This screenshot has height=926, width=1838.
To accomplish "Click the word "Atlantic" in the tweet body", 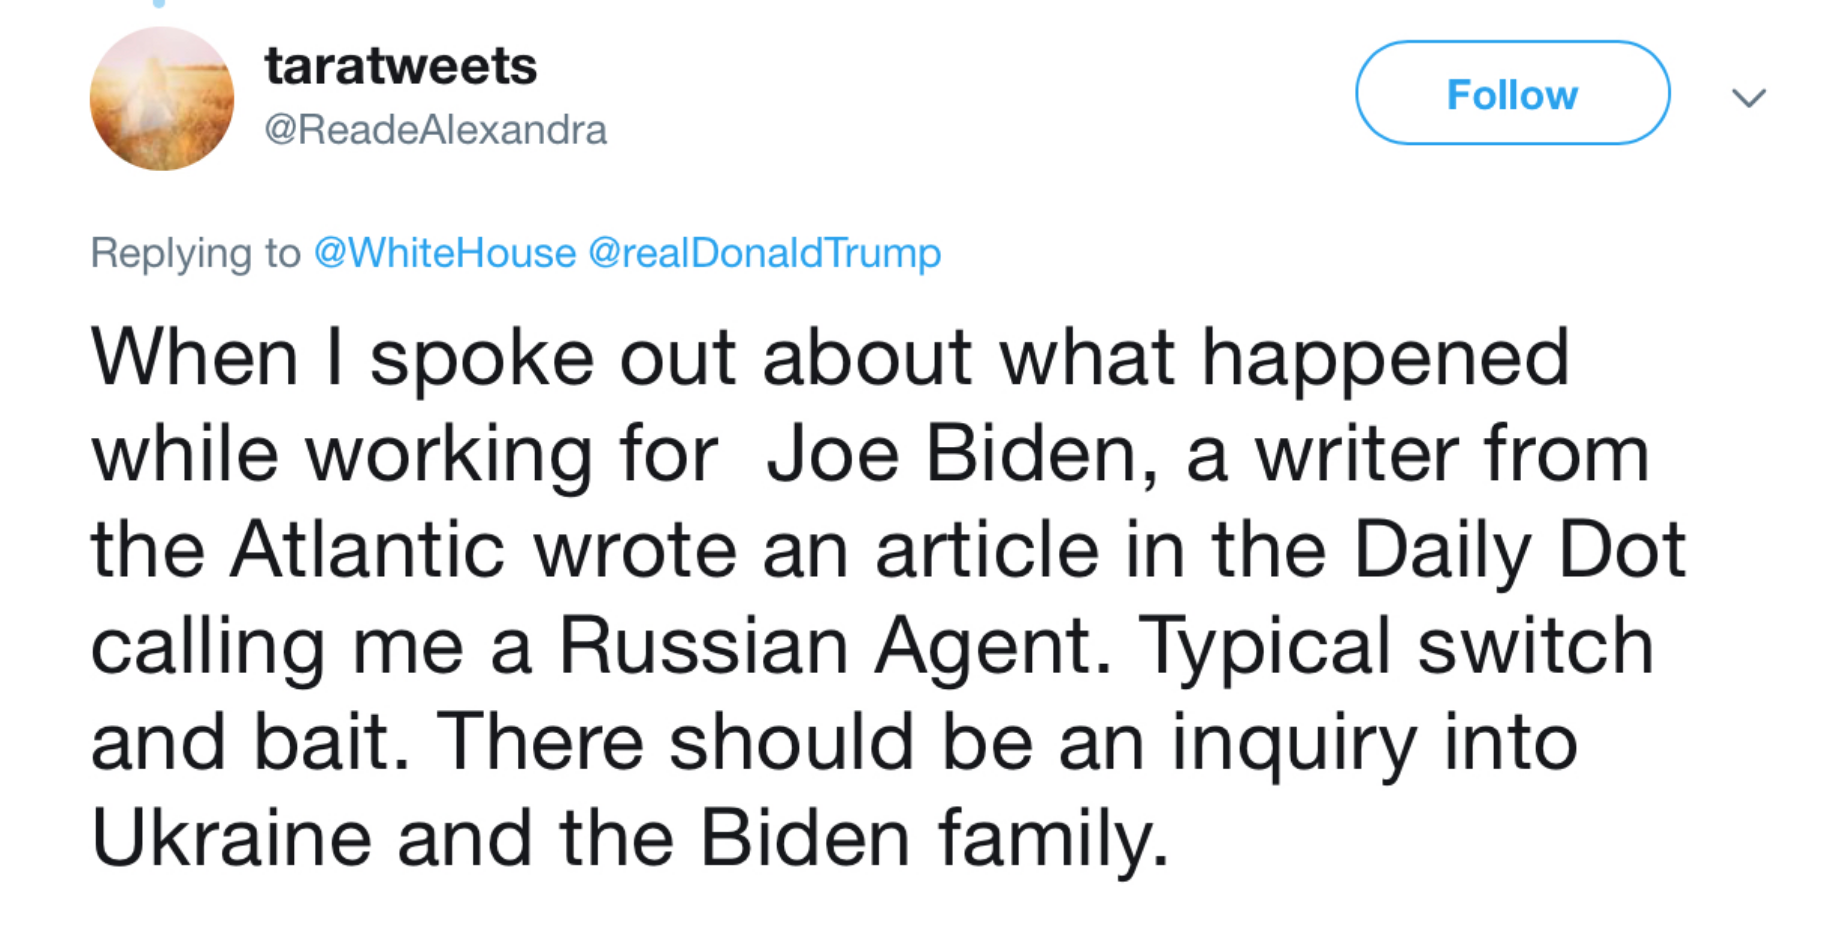I will click(367, 550).
